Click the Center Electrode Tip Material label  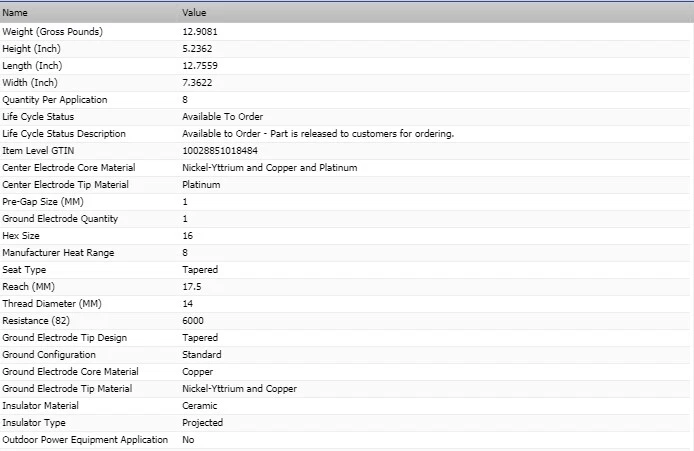[66, 185]
